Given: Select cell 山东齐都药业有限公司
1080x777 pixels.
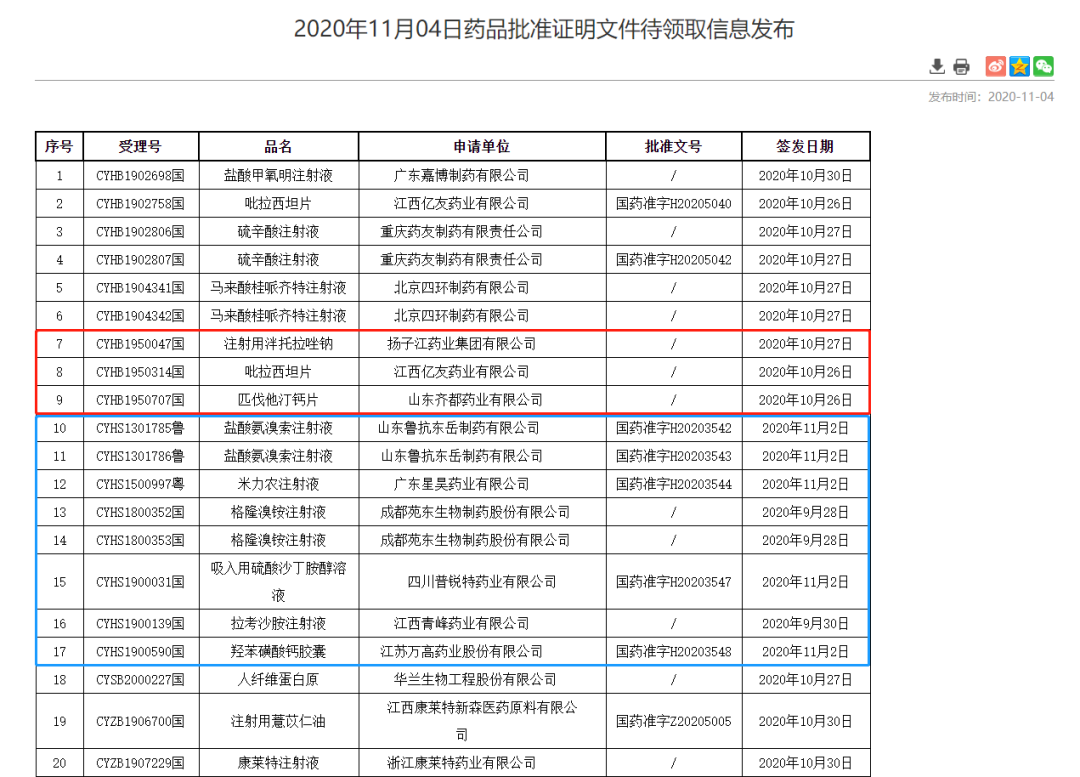Looking at the screenshot, I should [481, 400].
